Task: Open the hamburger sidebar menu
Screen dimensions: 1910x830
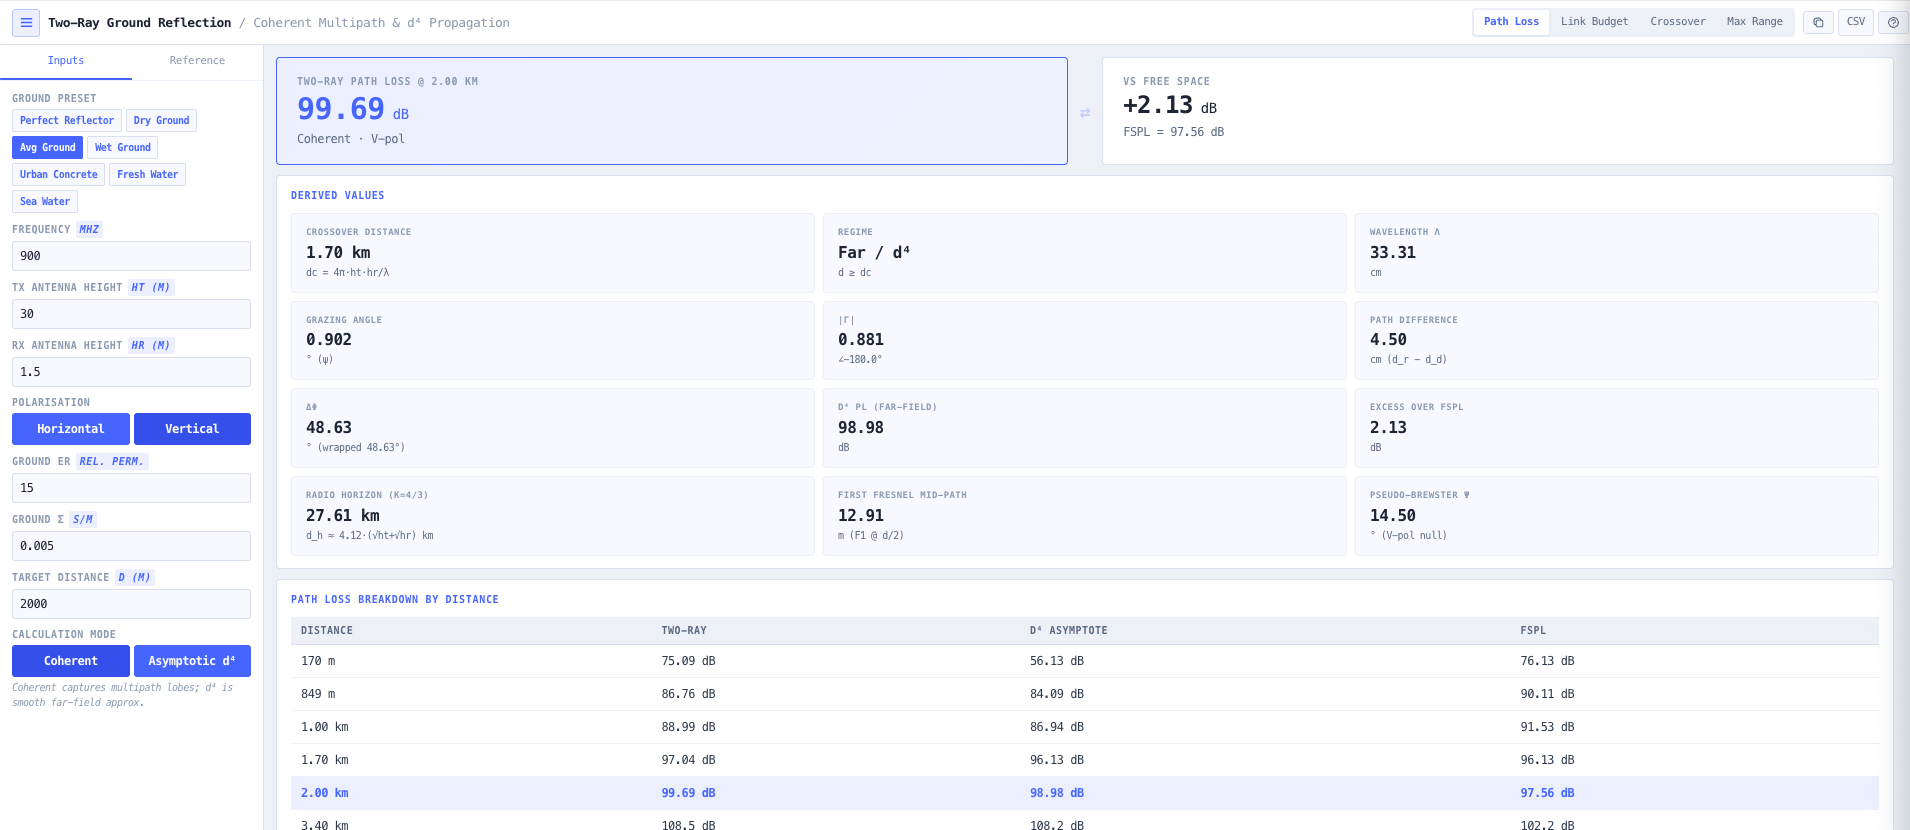Action: (26, 22)
